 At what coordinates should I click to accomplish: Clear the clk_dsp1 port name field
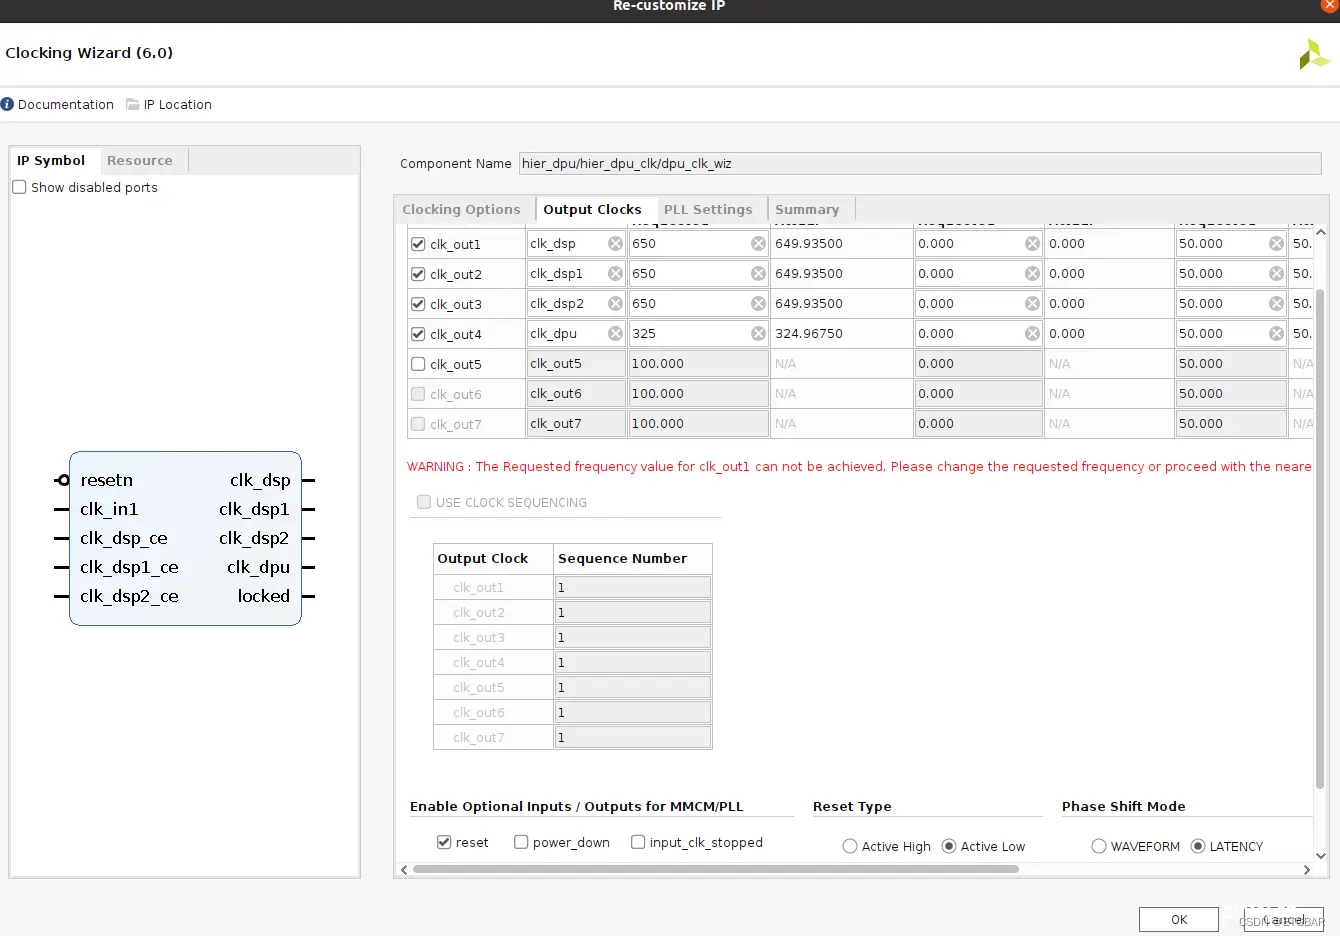615,274
